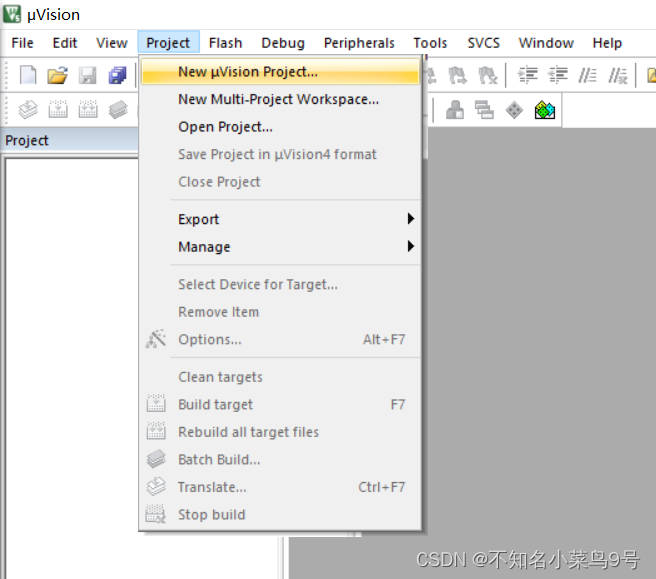Viewport: 656px width, 579px height.
Task: Open the Window menu
Action: (546, 43)
